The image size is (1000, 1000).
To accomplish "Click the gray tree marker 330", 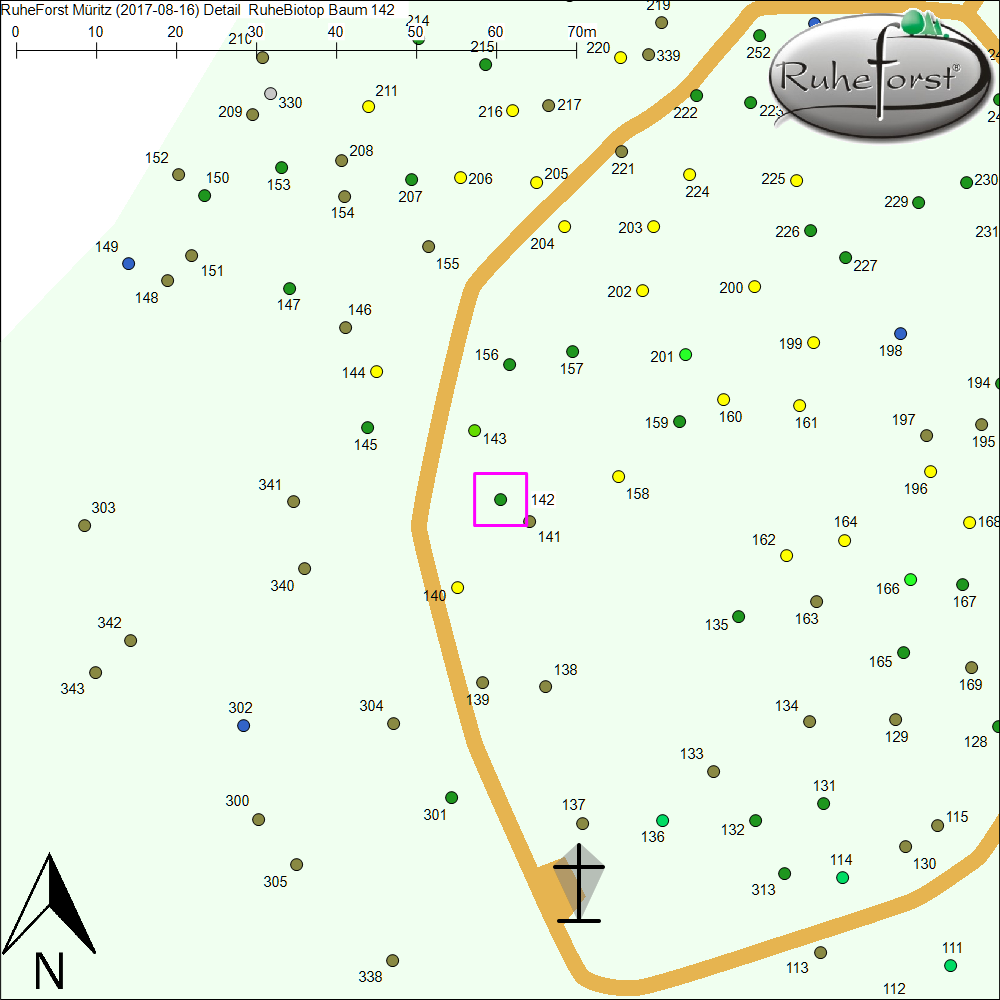I will 270,94.
